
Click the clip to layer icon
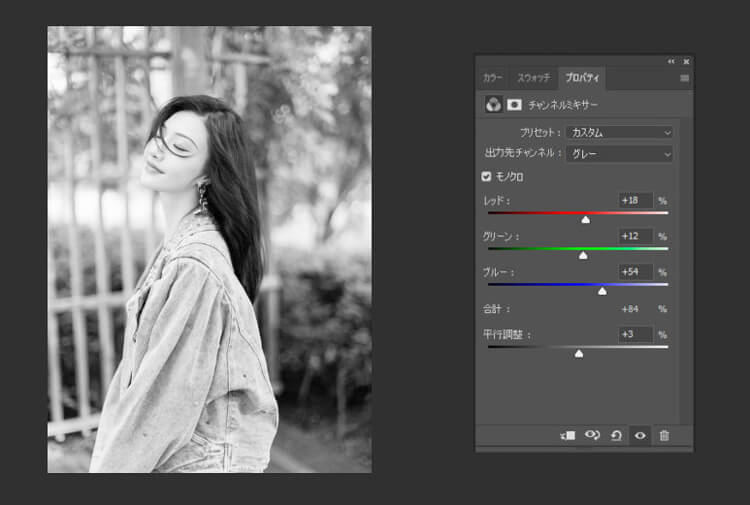point(567,435)
